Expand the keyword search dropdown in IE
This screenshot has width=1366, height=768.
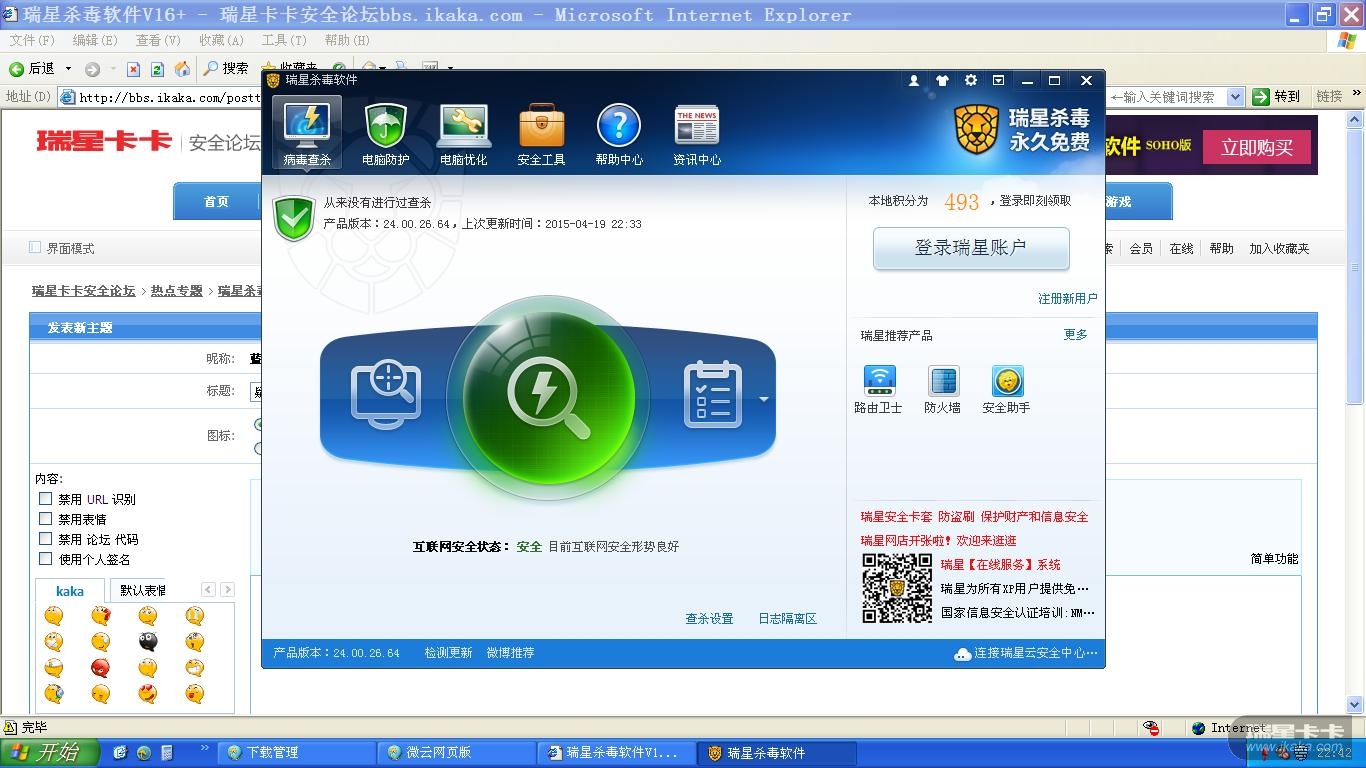[x=1235, y=97]
